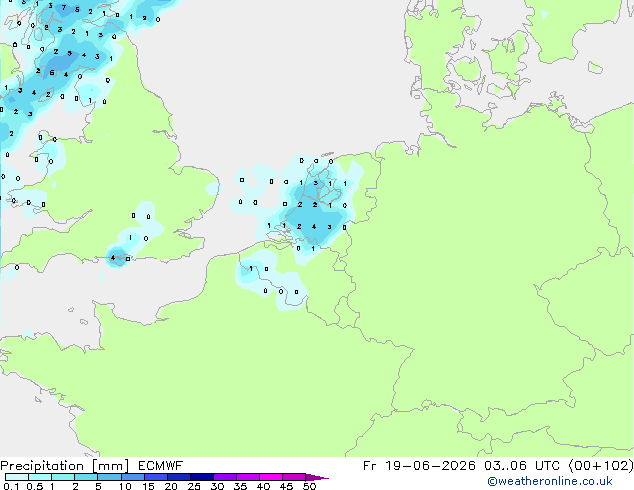Screen dimensions: 634x490
Task: Click the '7' precipitation value over Scotland
Action: [x=63, y=7]
